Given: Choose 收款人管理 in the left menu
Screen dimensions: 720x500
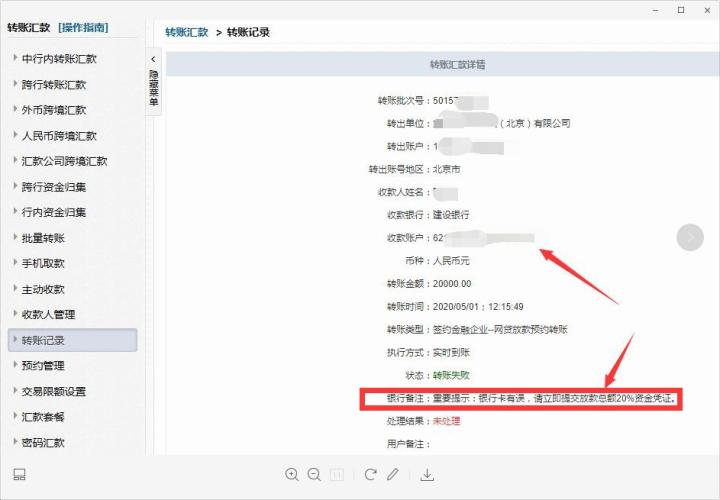Looking at the screenshot, I should [49, 314].
